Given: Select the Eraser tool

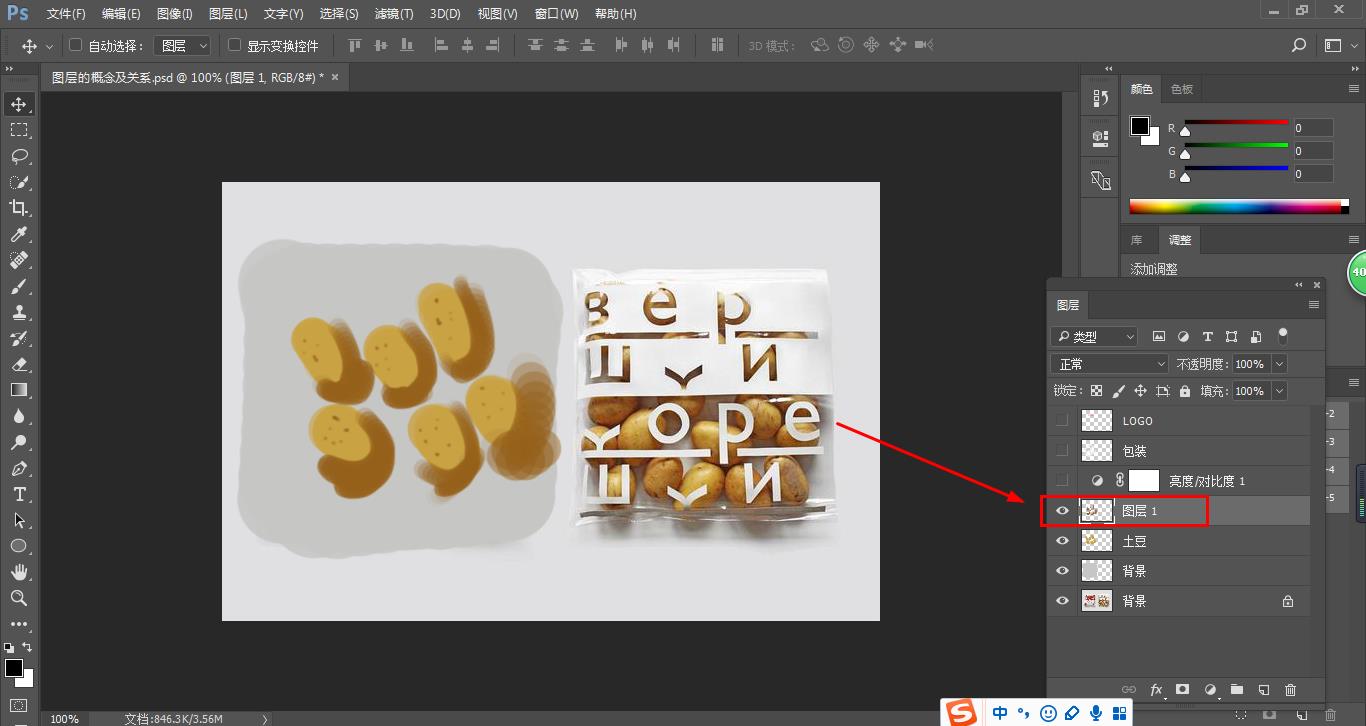Looking at the screenshot, I should 19,364.
